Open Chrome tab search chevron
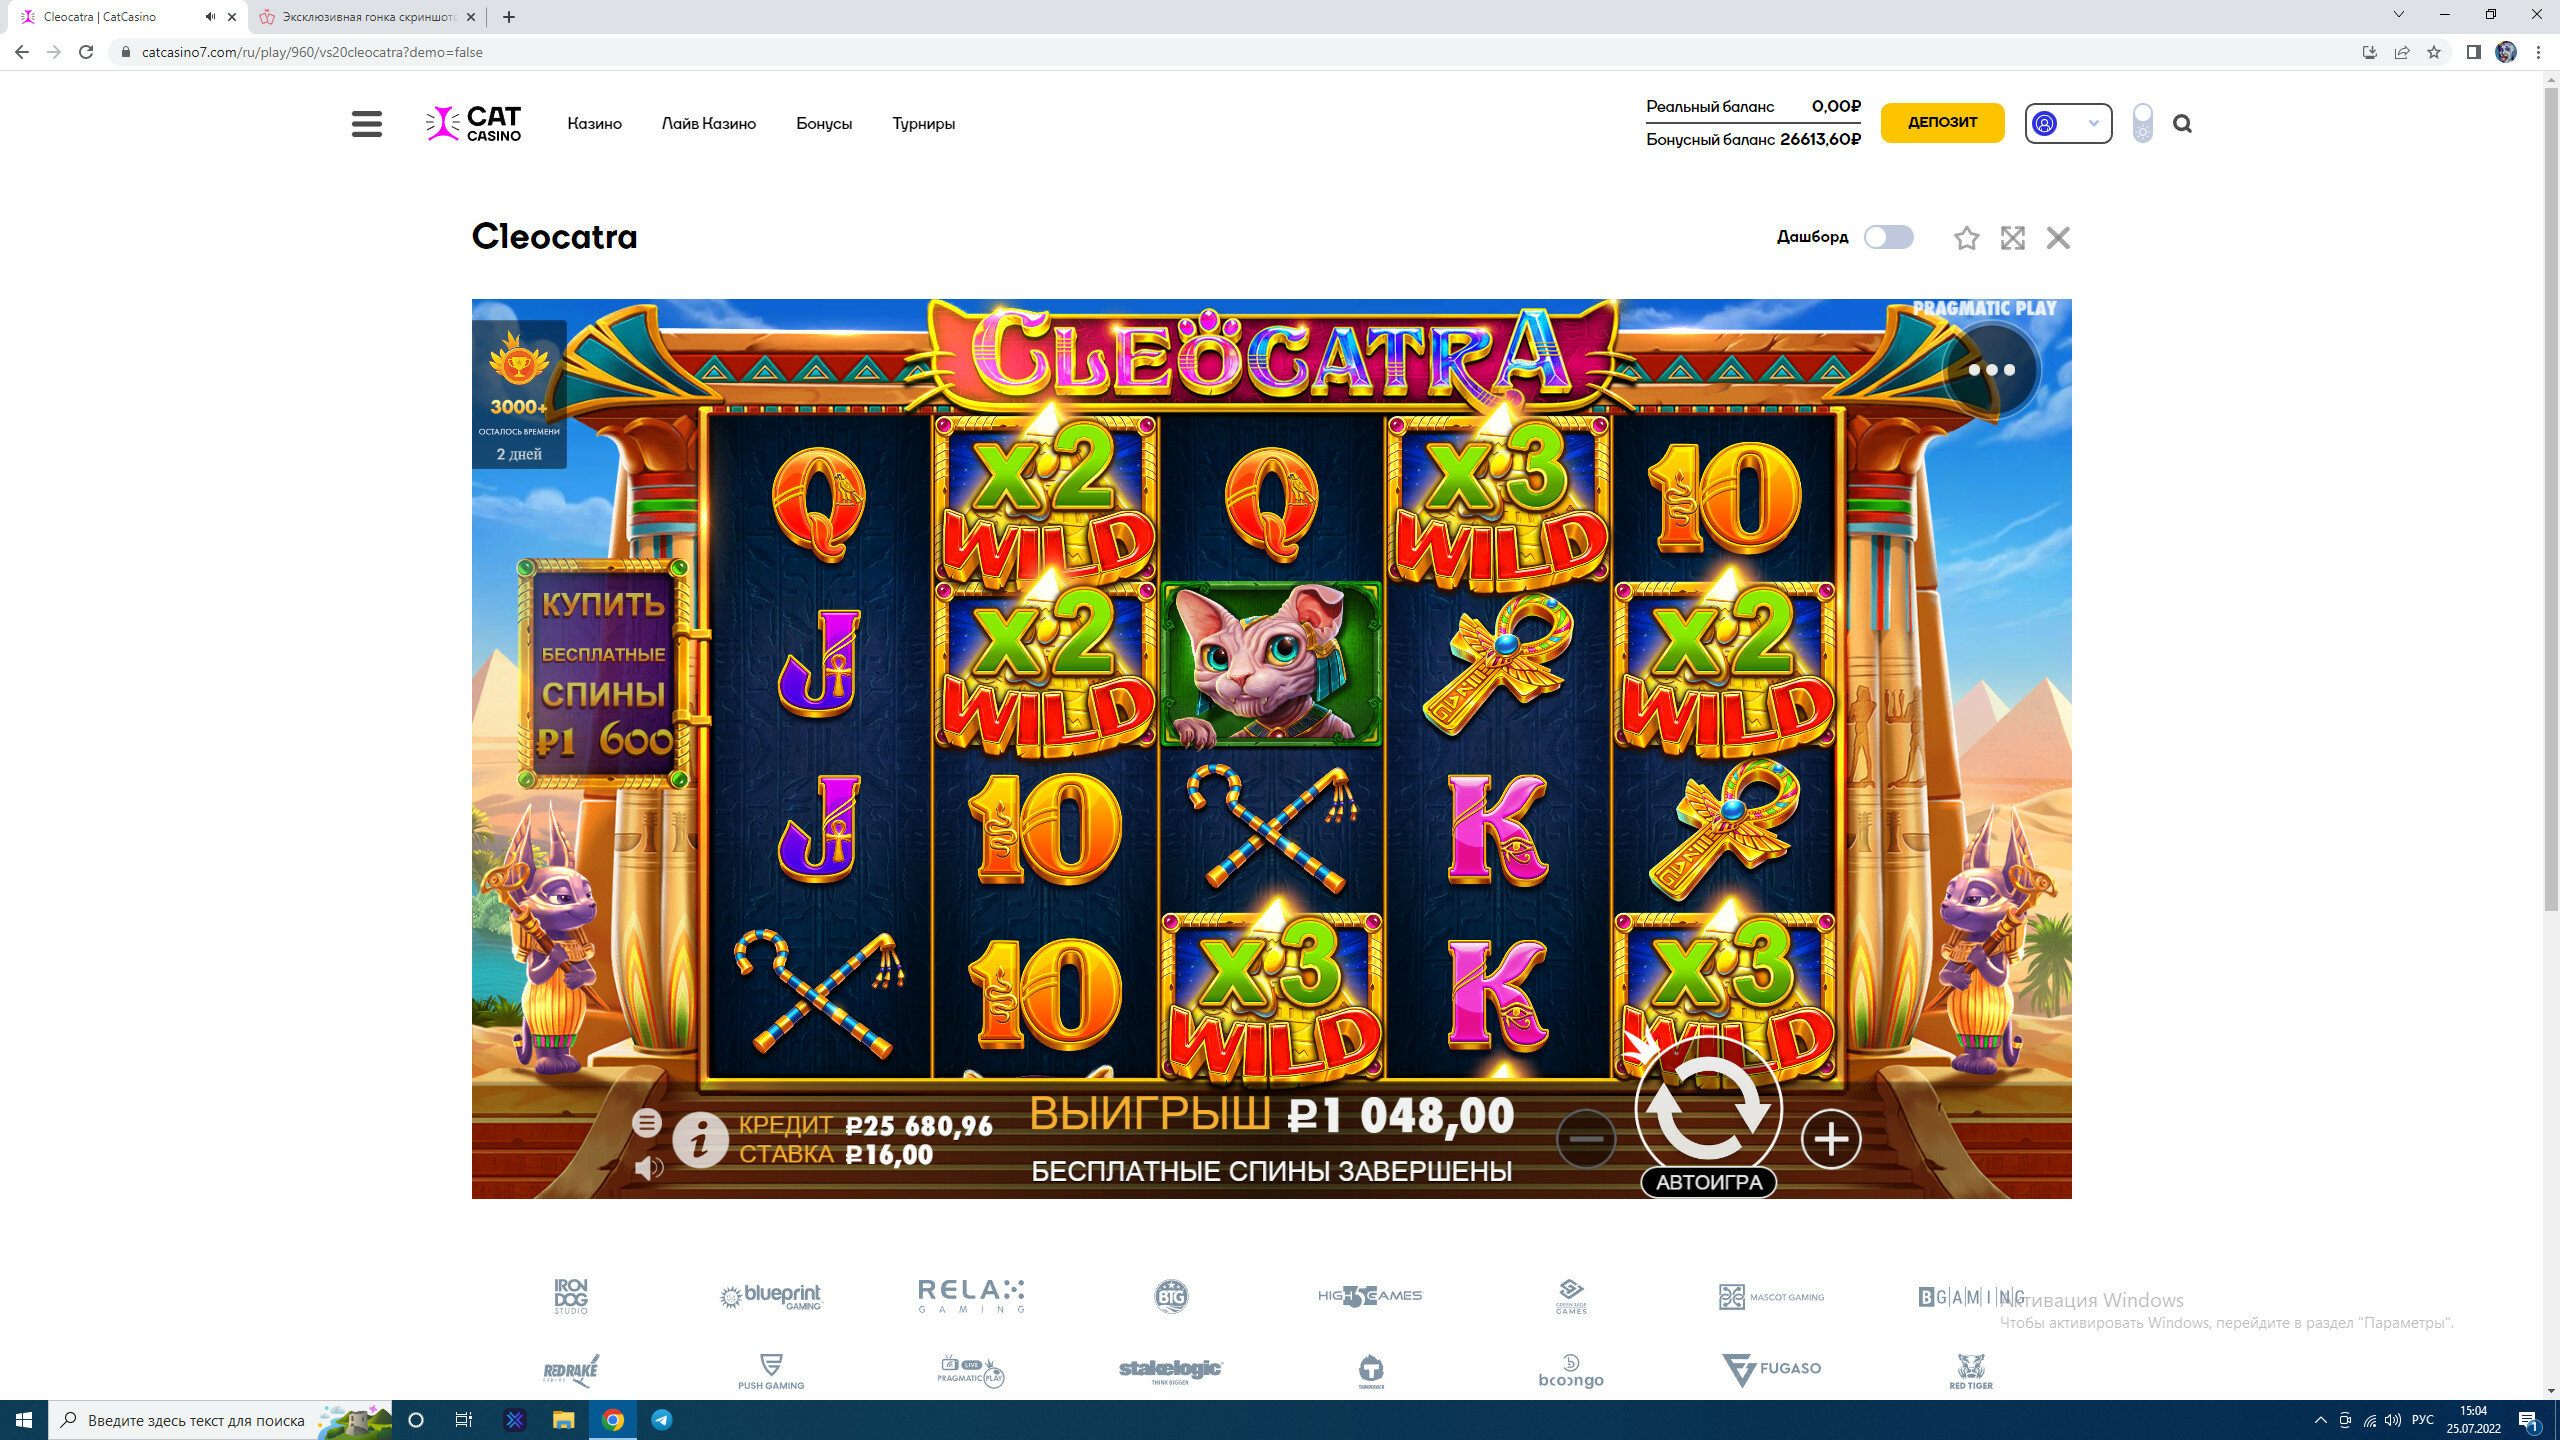Viewport: 2560px width, 1440px height. tap(2398, 15)
